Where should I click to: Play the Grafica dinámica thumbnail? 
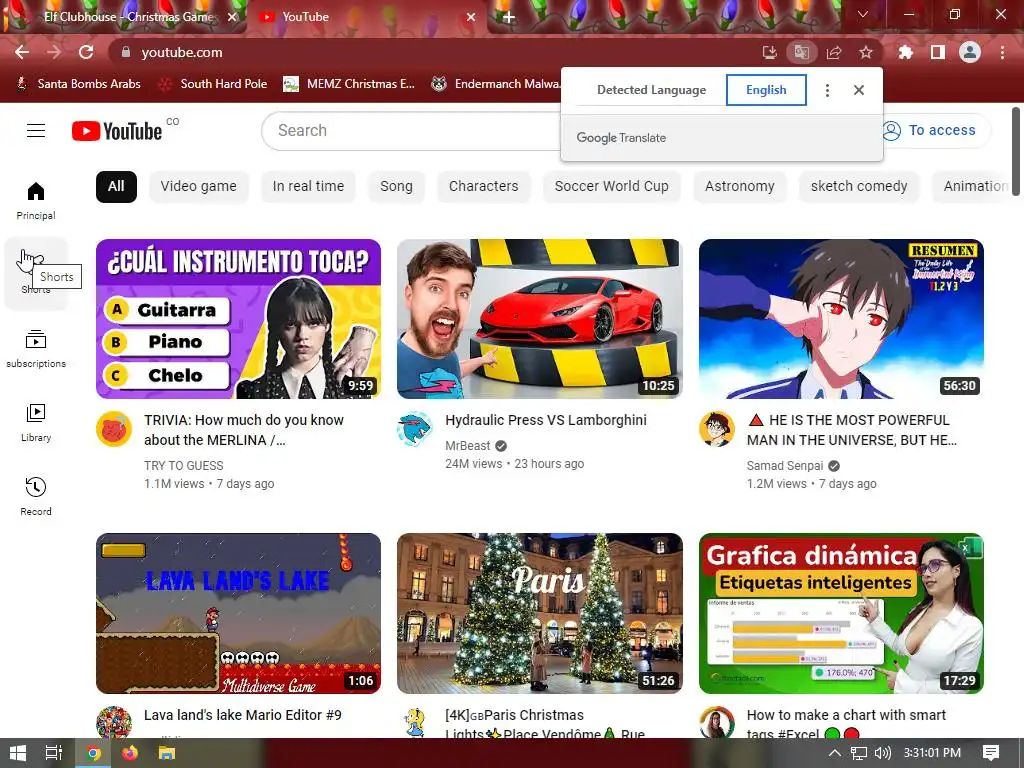841,613
